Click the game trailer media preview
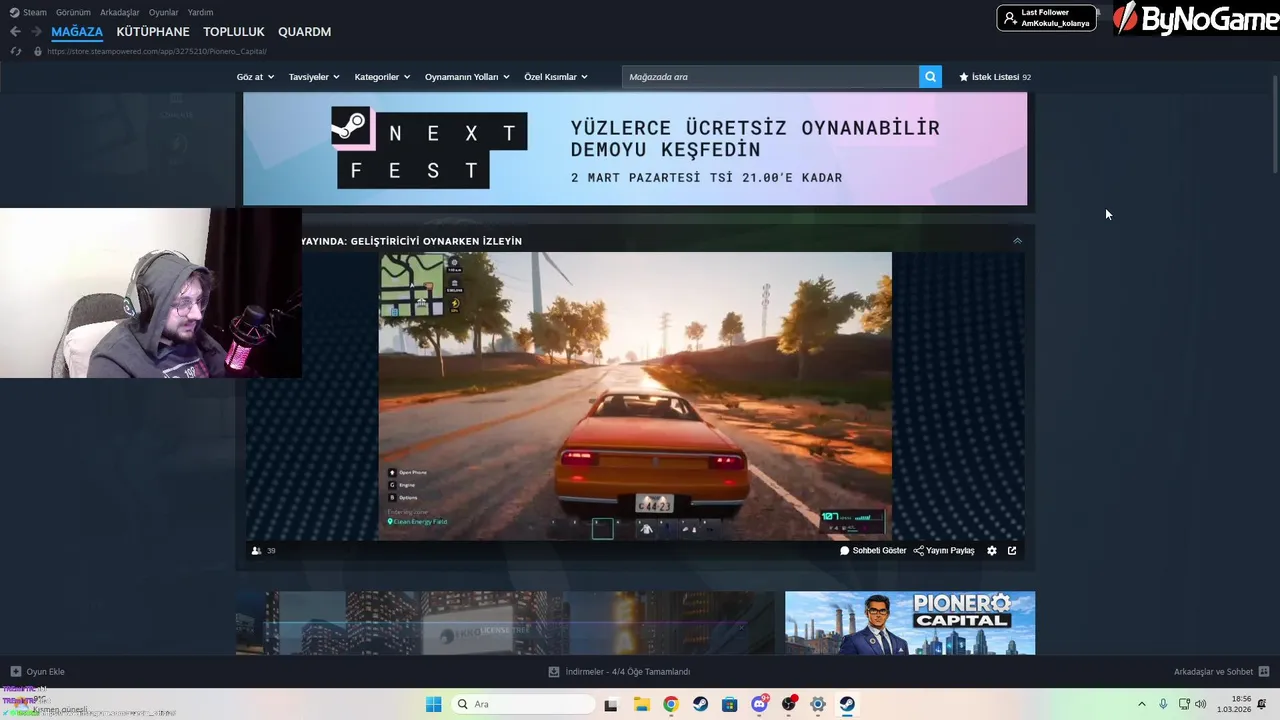This screenshot has height=720, width=1280. click(505, 623)
